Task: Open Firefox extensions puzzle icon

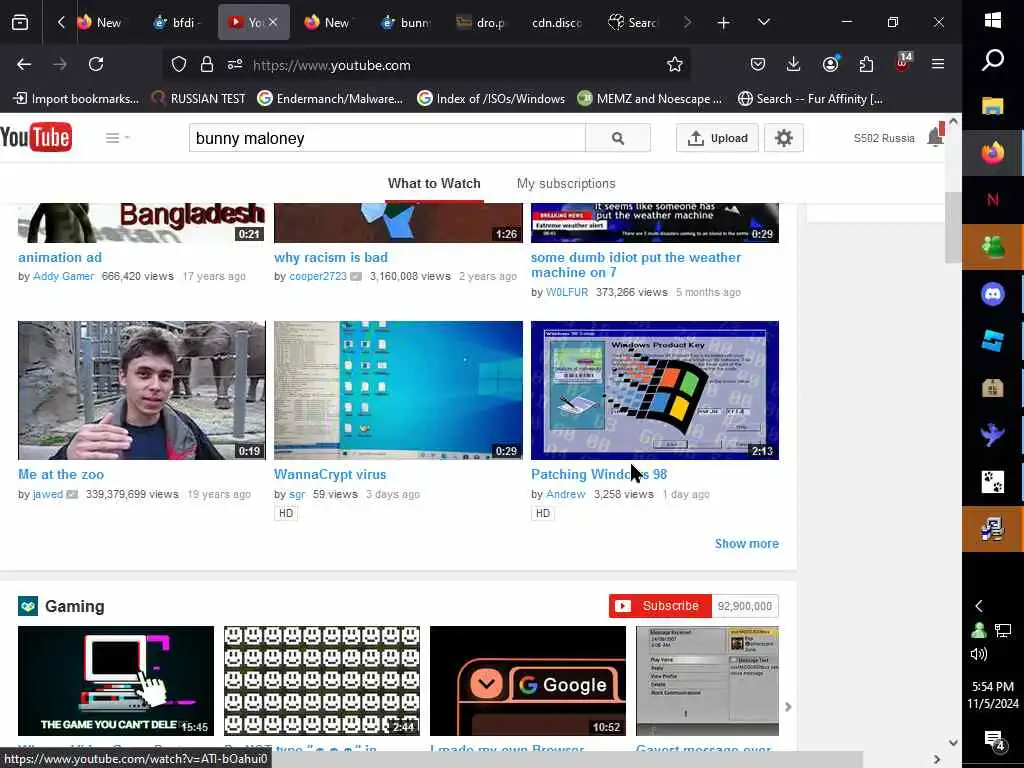Action: pos(867,64)
